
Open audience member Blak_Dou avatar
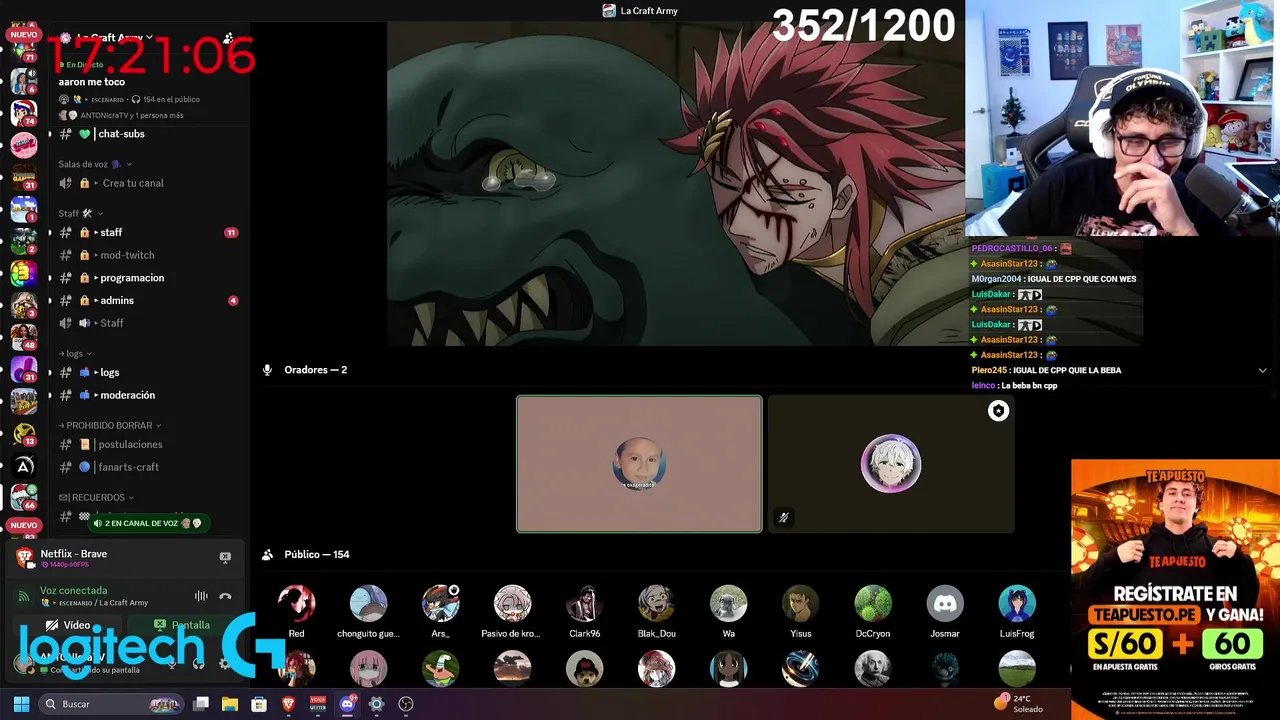tap(656, 604)
